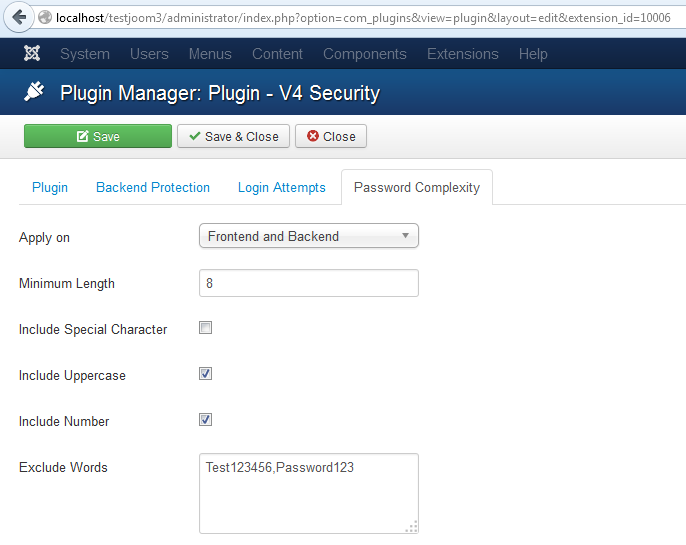Screen dimensions: 686x545
Task: Open the Users menu
Action: (x=149, y=54)
